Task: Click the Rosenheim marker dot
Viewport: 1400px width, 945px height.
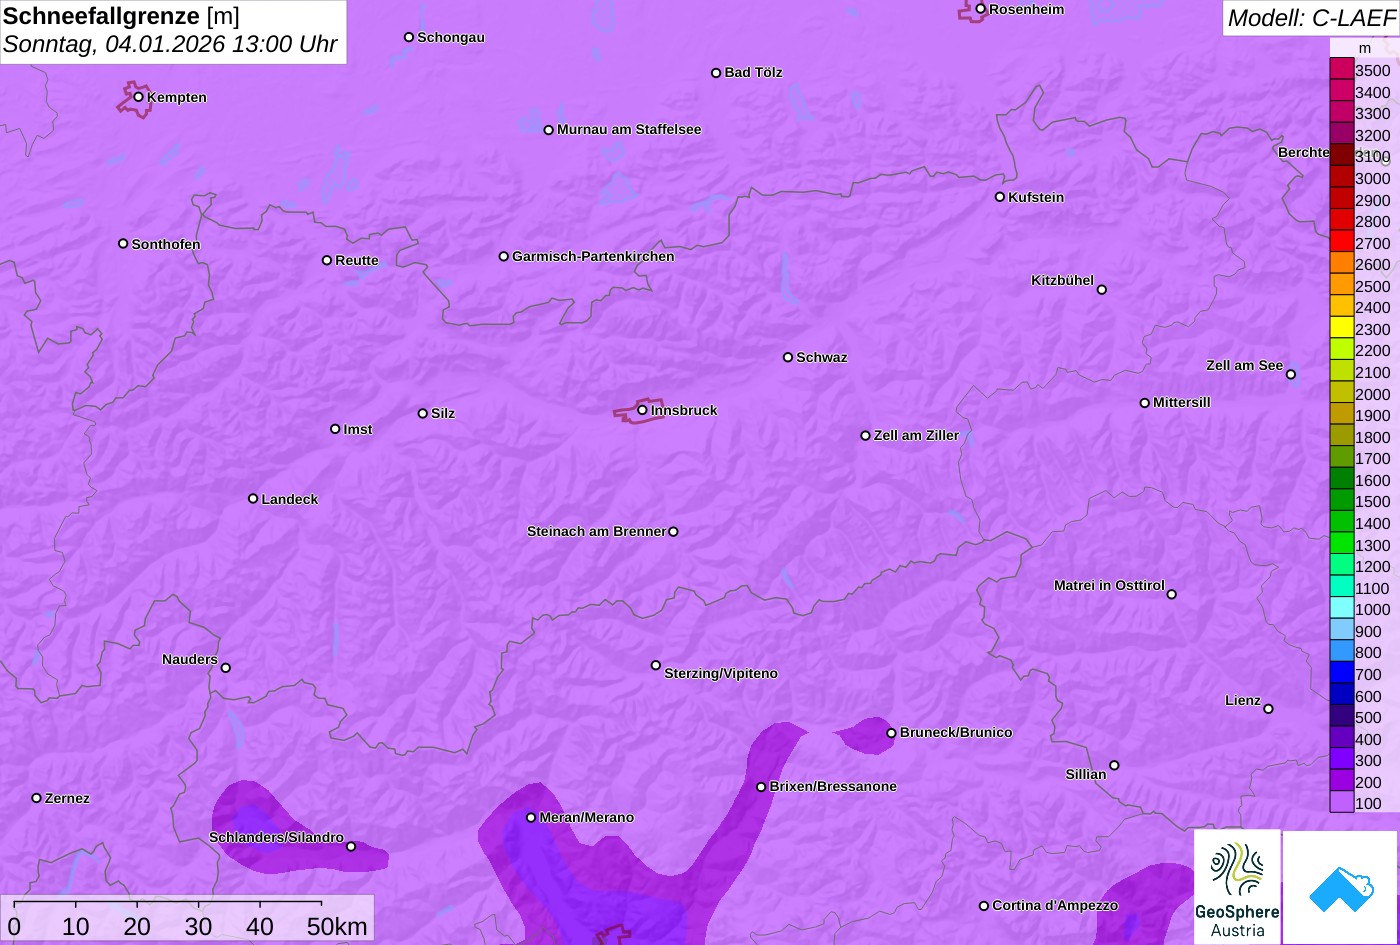Action: 981,9
